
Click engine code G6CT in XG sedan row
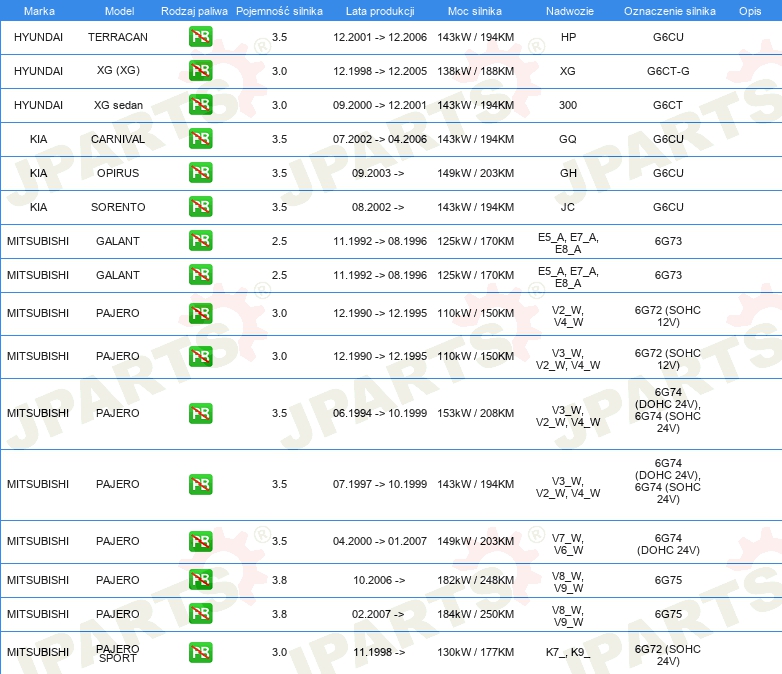(x=668, y=105)
